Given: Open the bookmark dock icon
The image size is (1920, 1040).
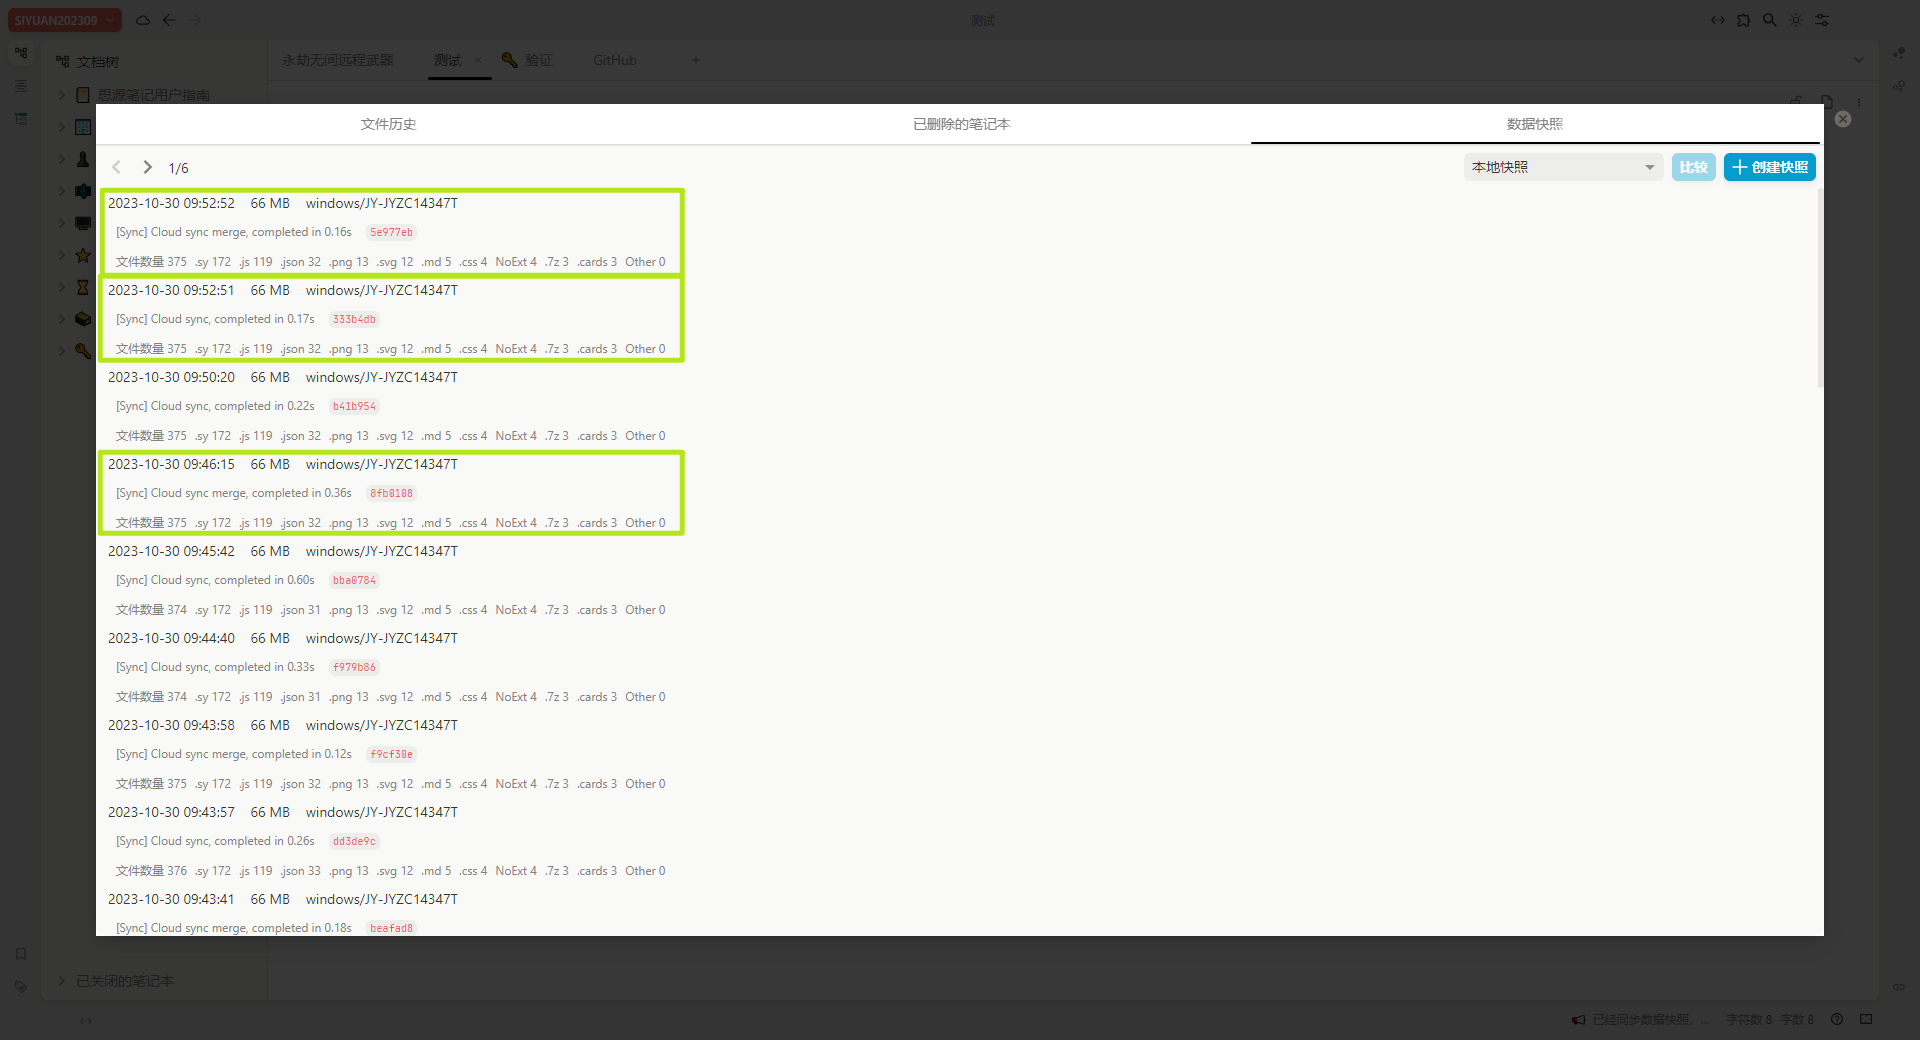Looking at the screenshot, I should 21,954.
